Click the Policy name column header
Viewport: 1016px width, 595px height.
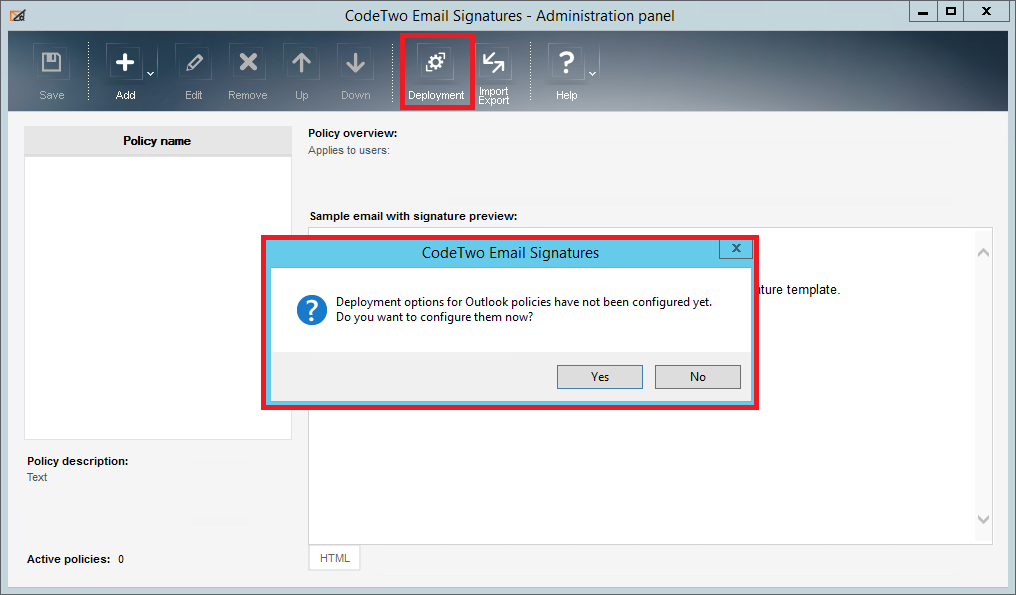coord(157,141)
